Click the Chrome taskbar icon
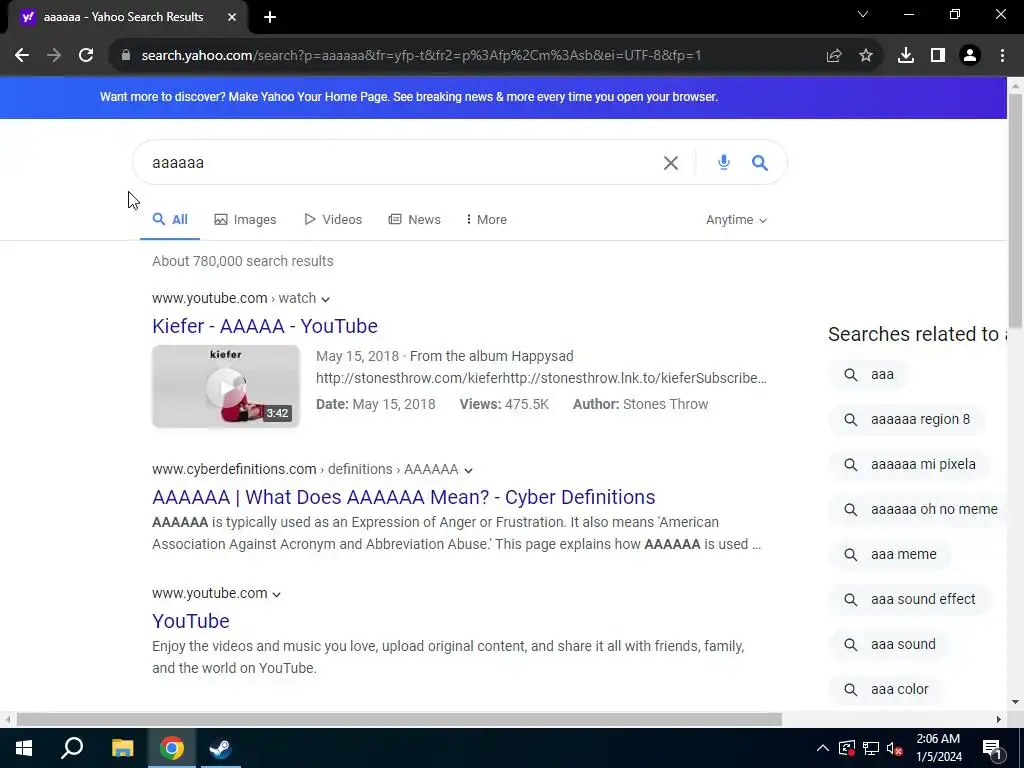 172,748
